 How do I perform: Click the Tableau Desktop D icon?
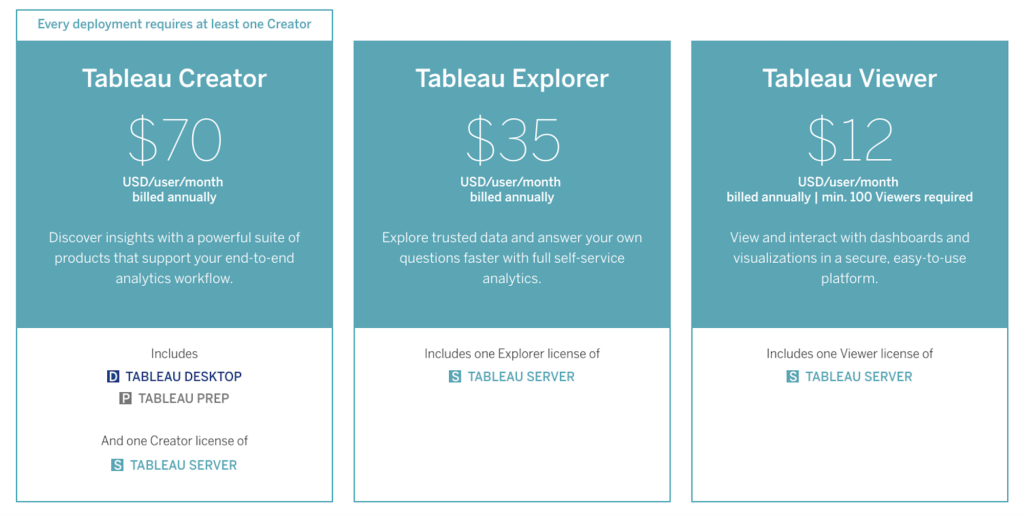(113, 376)
